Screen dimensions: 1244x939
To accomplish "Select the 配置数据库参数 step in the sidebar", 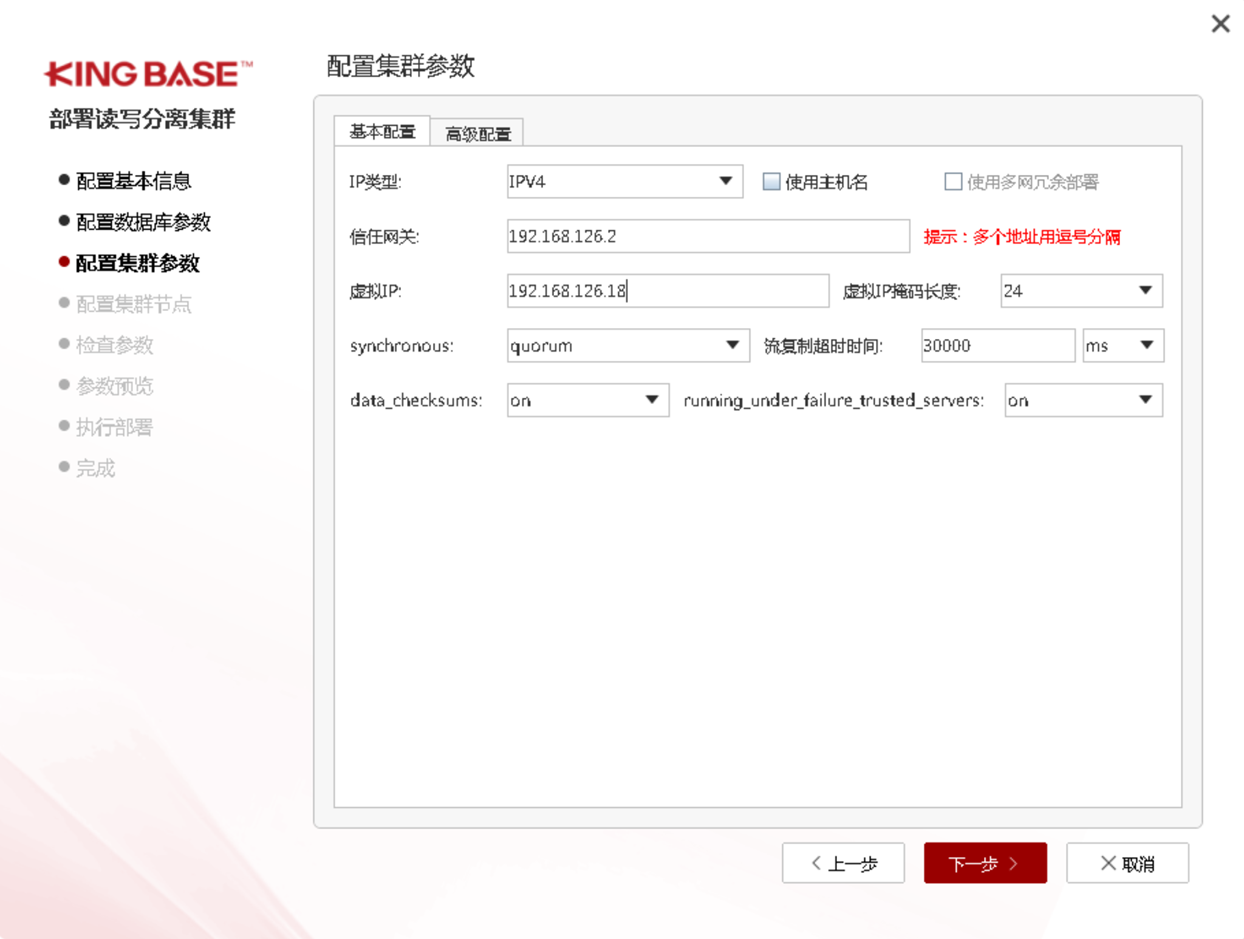I will [143, 222].
